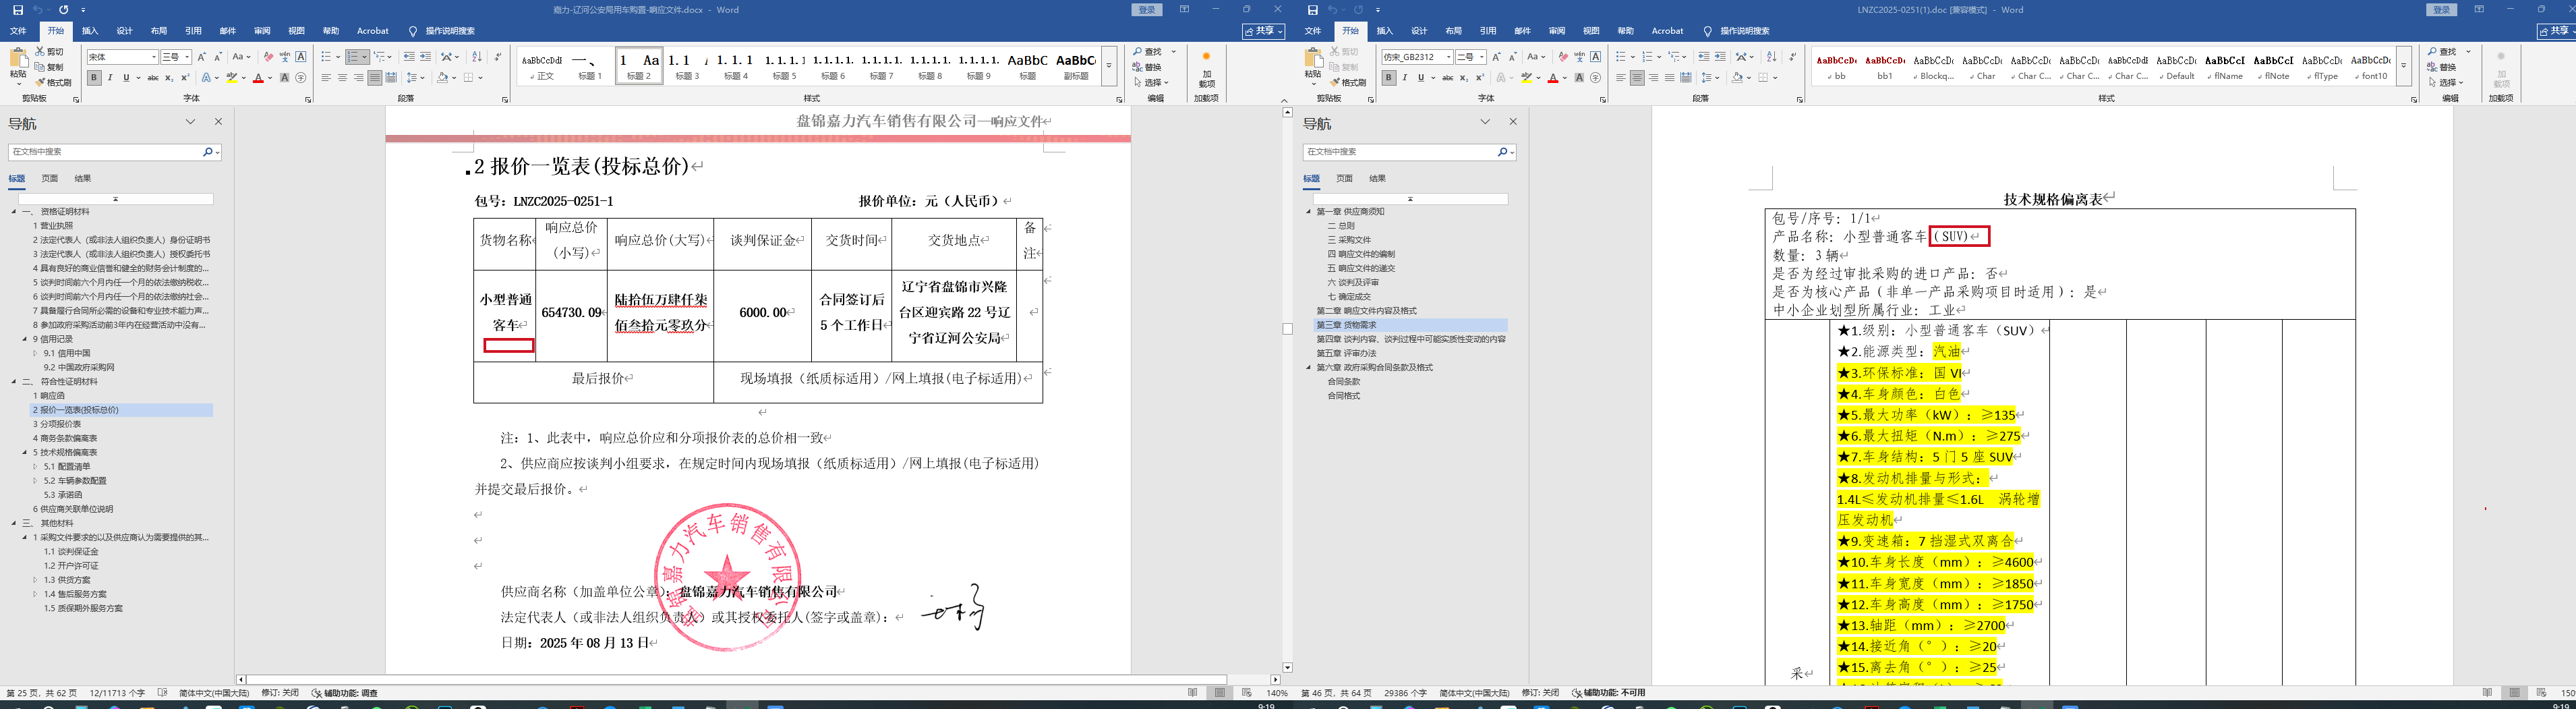This screenshot has height=709, width=2576.
Task: Click the replace 替换 button in left window
Action: (x=1147, y=67)
